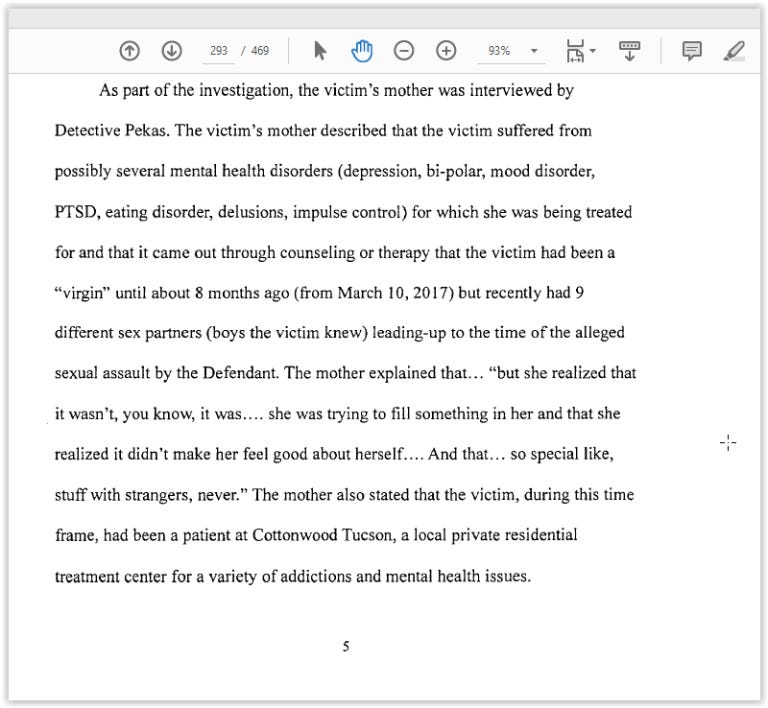
Task: Click page number 5 at the bottom
Action: click(x=346, y=646)
